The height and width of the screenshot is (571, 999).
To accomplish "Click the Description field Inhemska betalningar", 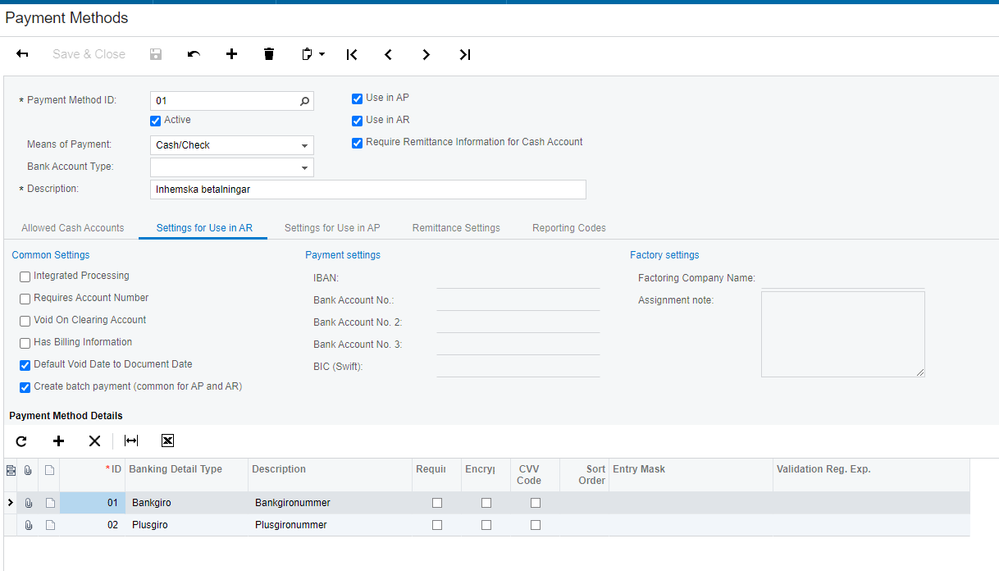I will click(368, 189).
